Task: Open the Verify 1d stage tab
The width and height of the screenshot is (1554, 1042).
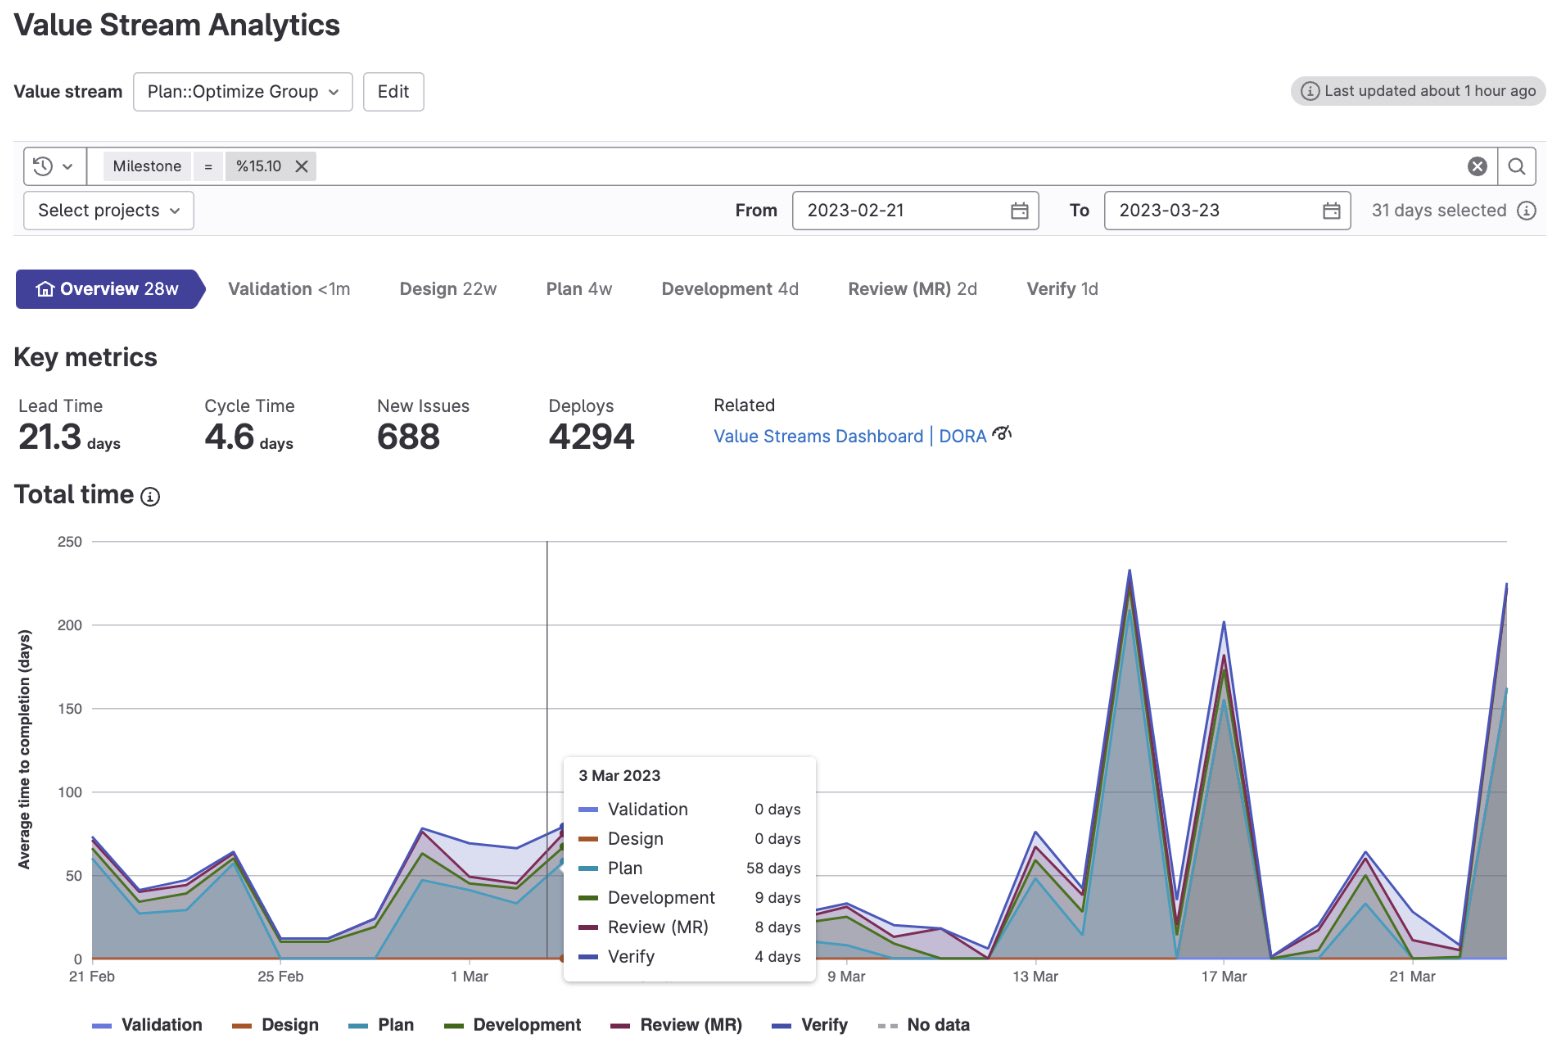Action: (1061, 289)
